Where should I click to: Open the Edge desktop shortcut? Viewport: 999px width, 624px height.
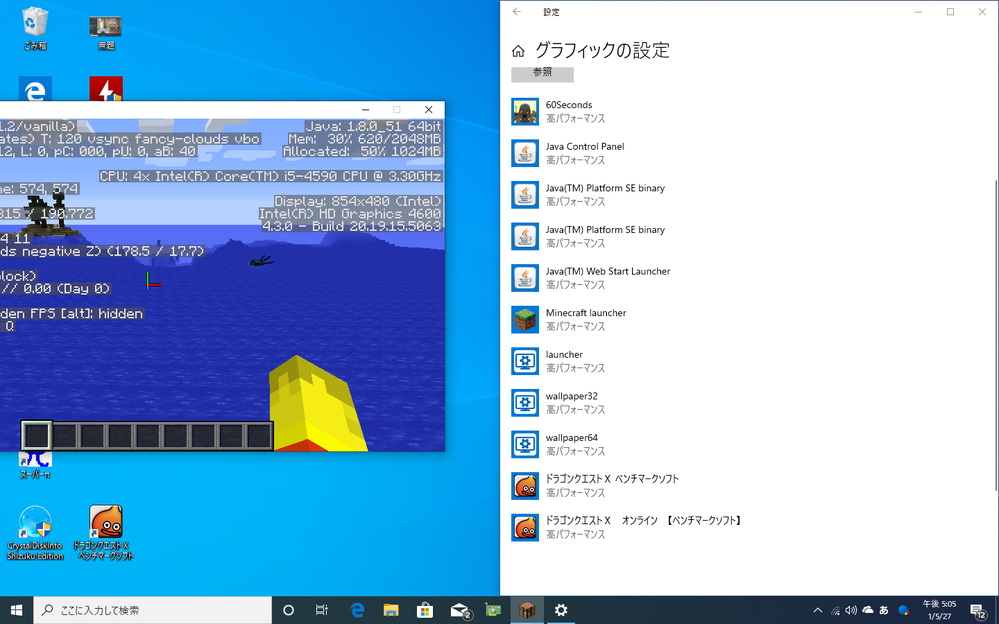(34, 89)
